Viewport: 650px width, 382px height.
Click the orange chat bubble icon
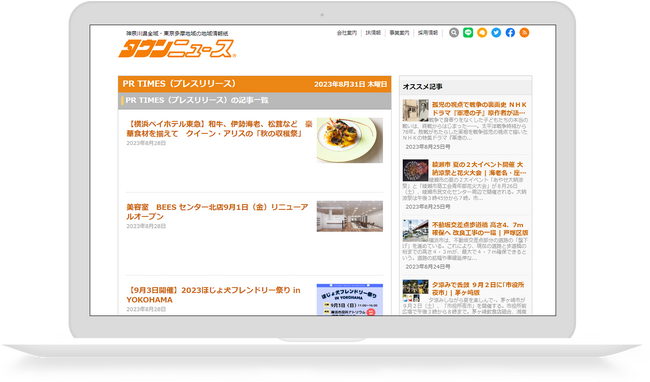click(482, 33)
